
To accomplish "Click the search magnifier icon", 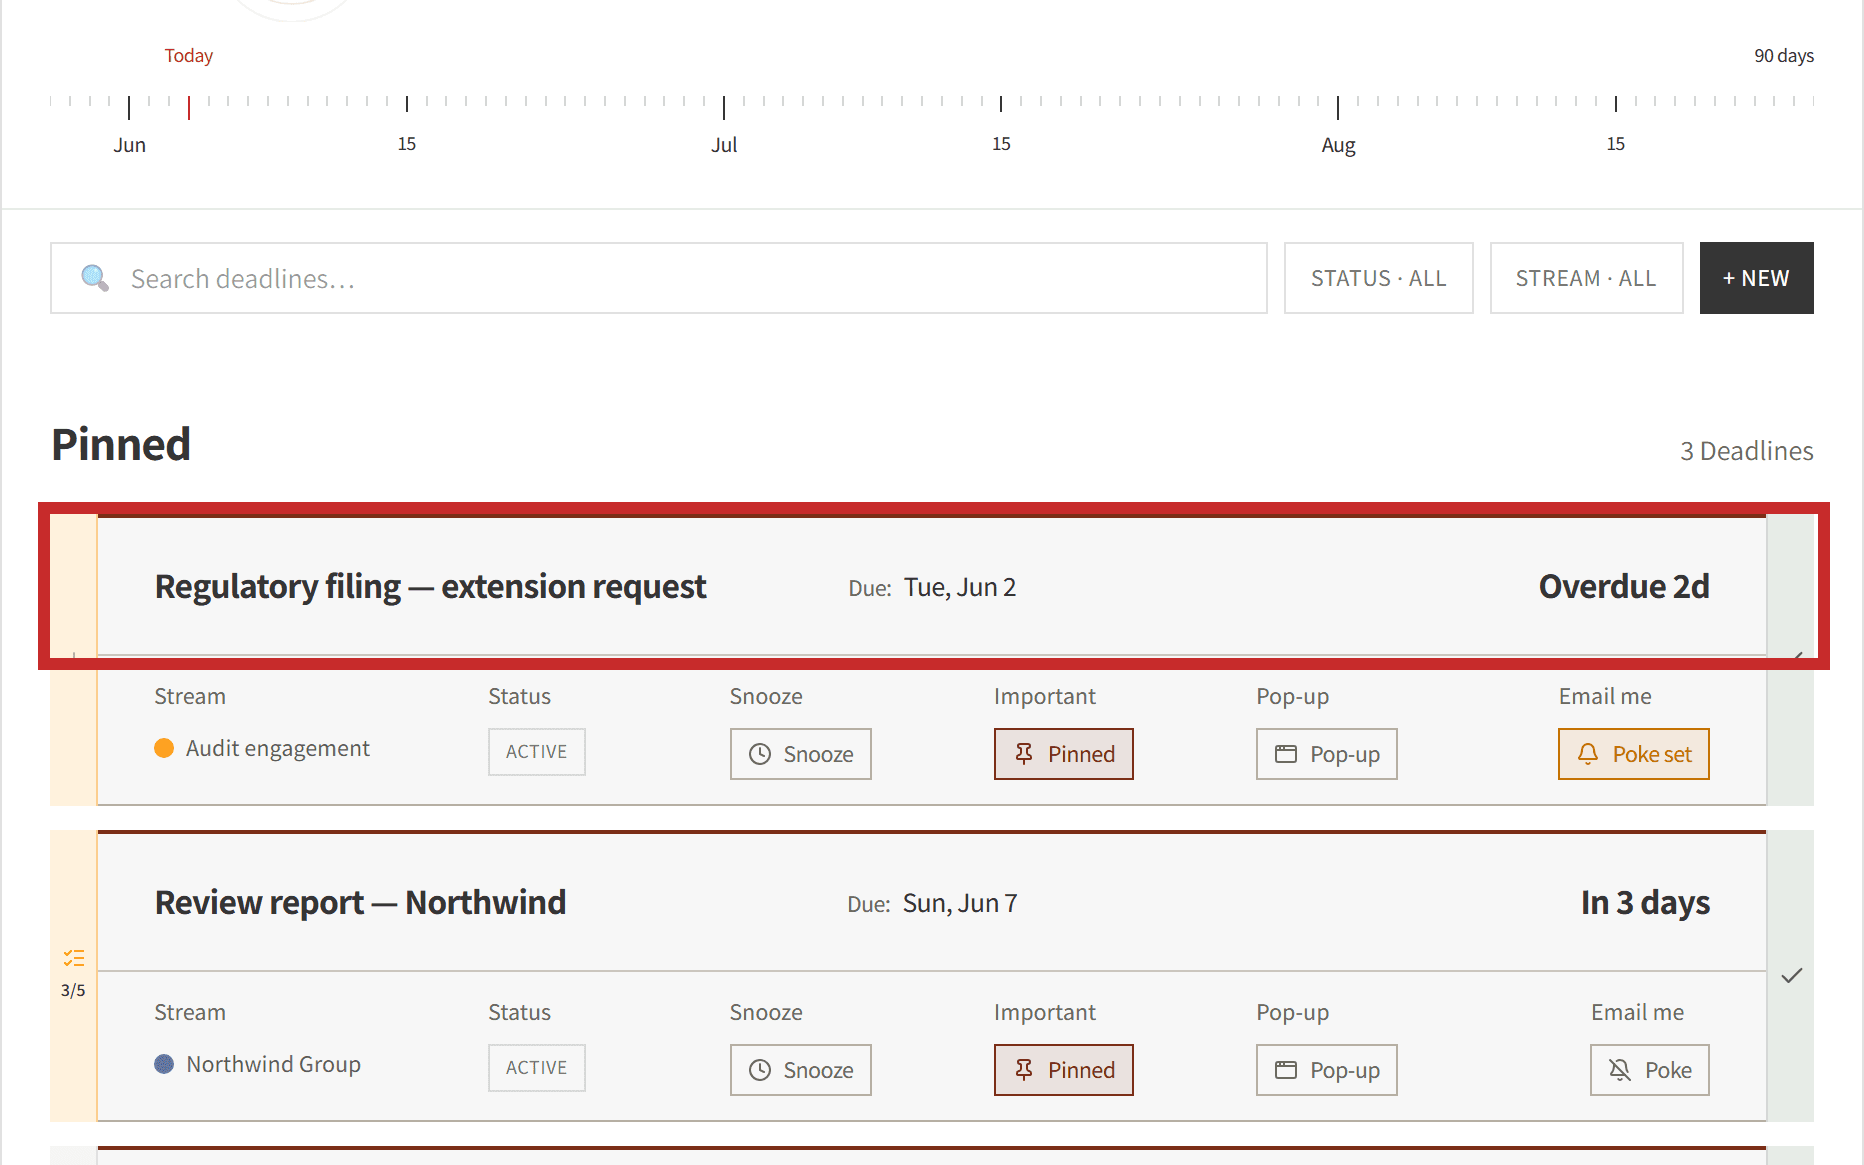I will (95, 277).
